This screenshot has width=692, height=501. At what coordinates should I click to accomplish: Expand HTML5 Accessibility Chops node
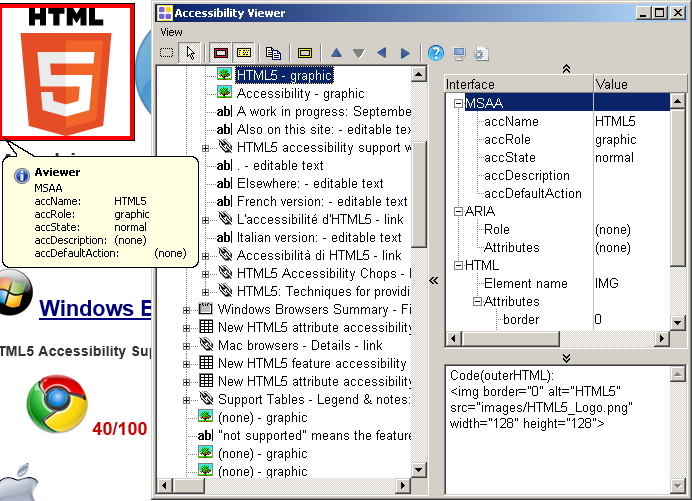(205, 274)
